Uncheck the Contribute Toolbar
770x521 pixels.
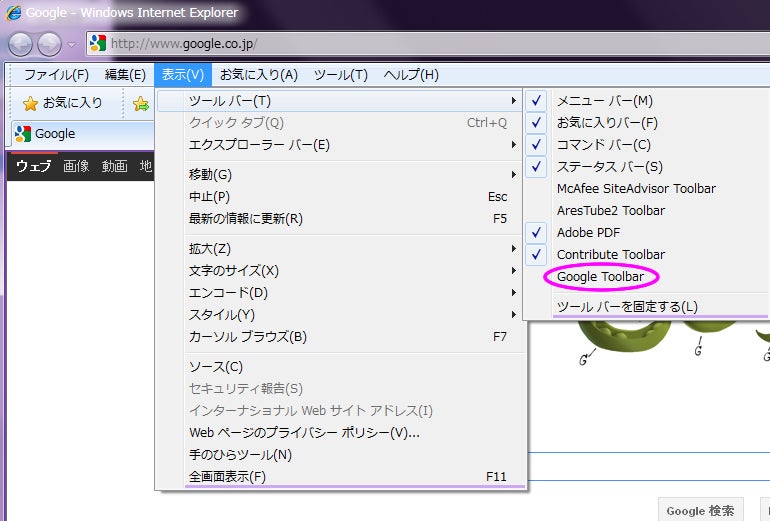[x=647, y=254]
